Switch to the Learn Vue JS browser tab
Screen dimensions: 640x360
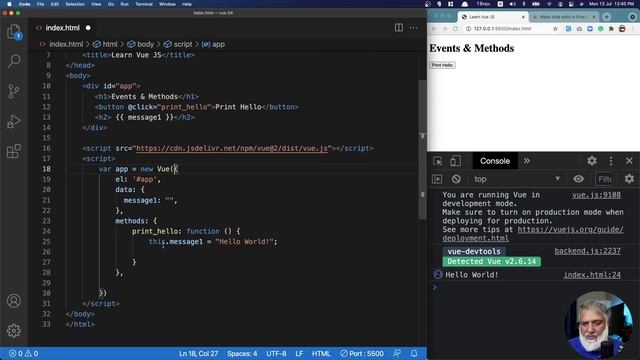(x=492, y=17)
